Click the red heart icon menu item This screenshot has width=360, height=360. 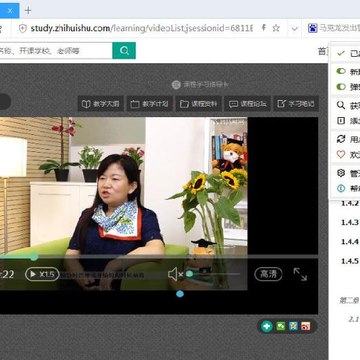tap(345, 154)
